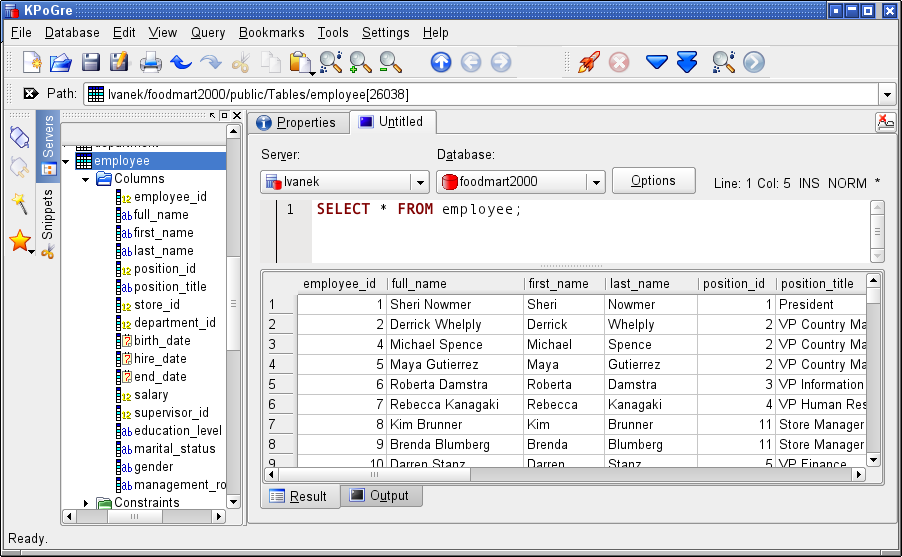
Task: Open the Query menu
Action: tap(208, 33)
